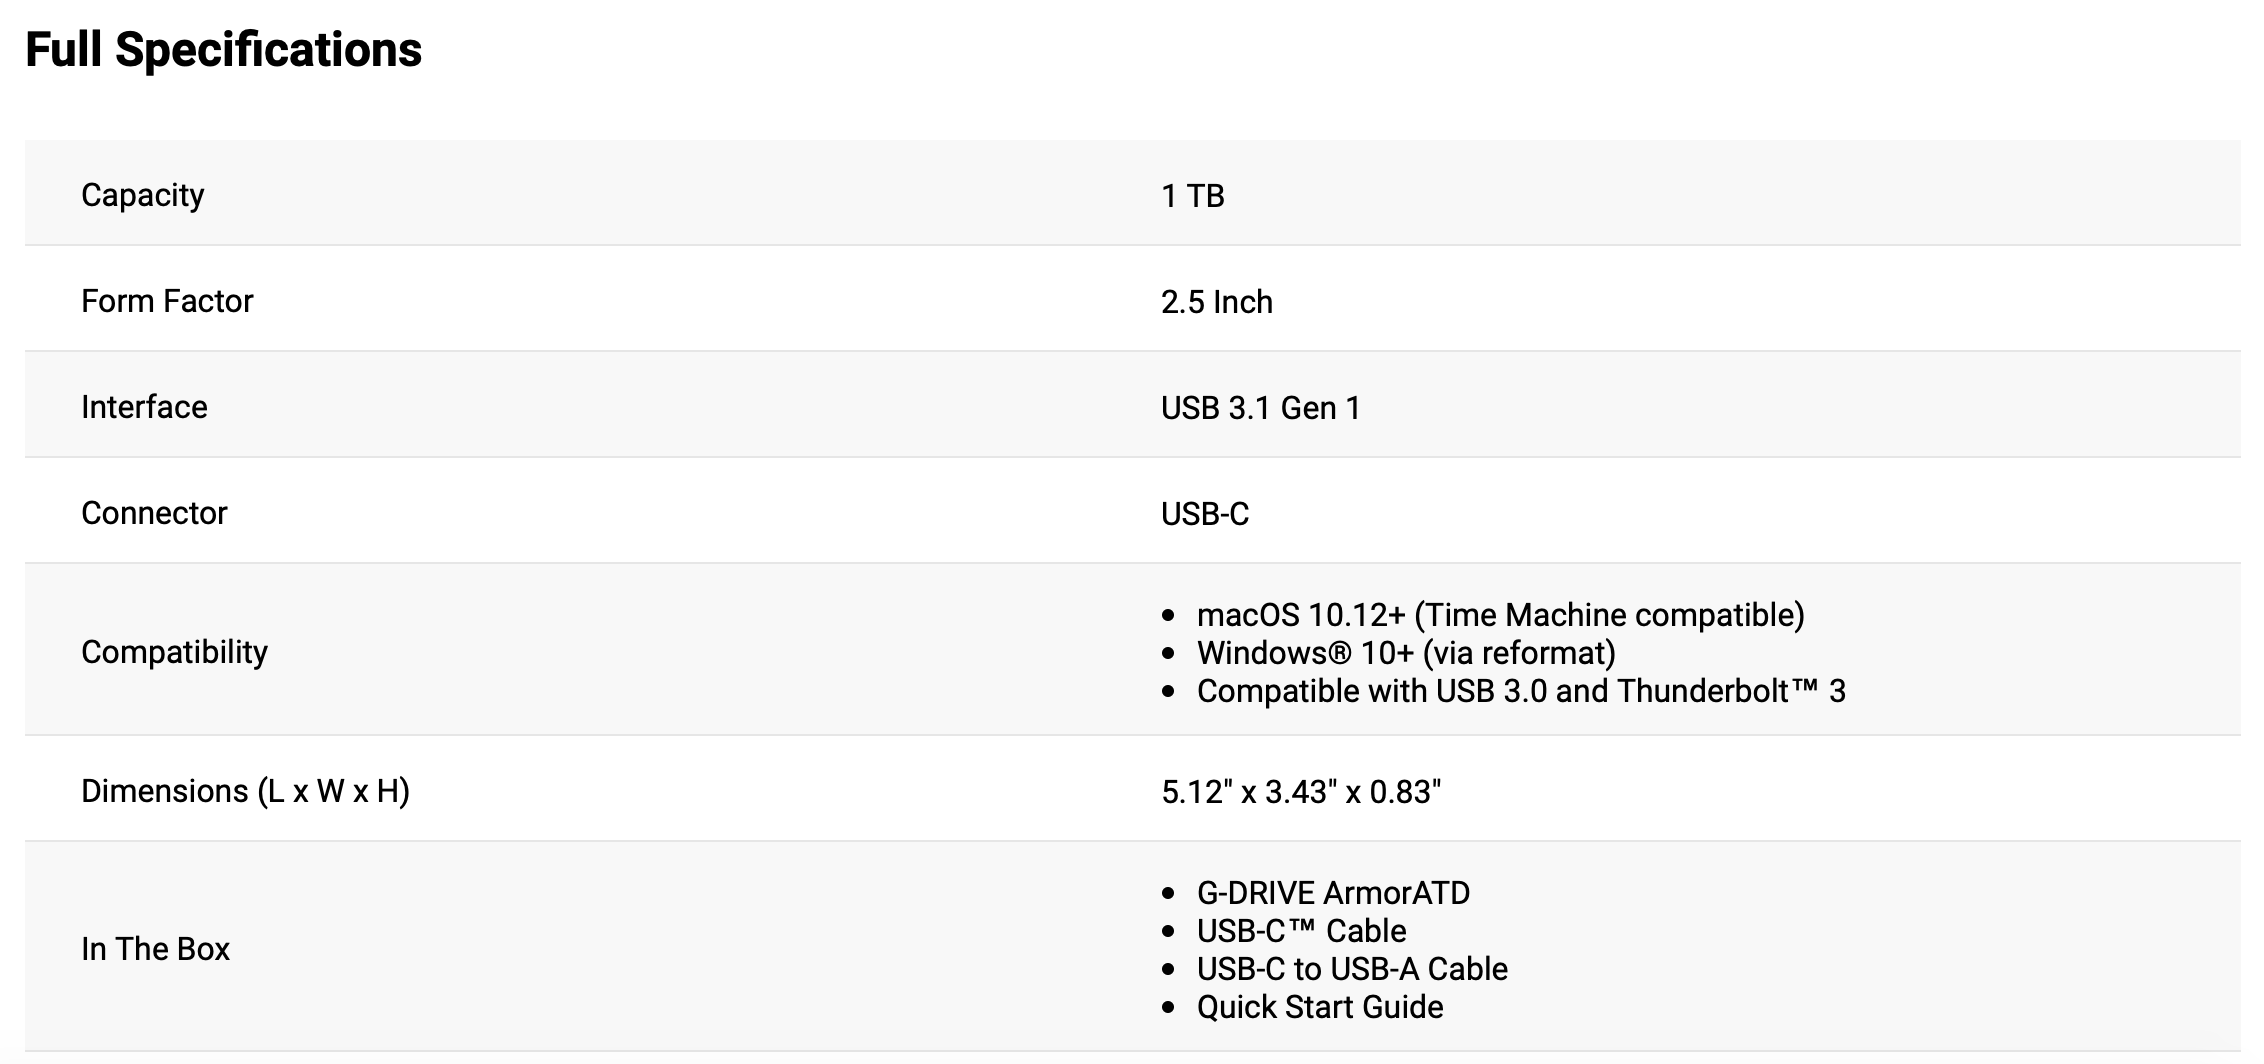Viewport: 2264px width, 1064px height.
Task: Click the Windows 10+ via reformat entry
Action: click(x=1405, y=653)
